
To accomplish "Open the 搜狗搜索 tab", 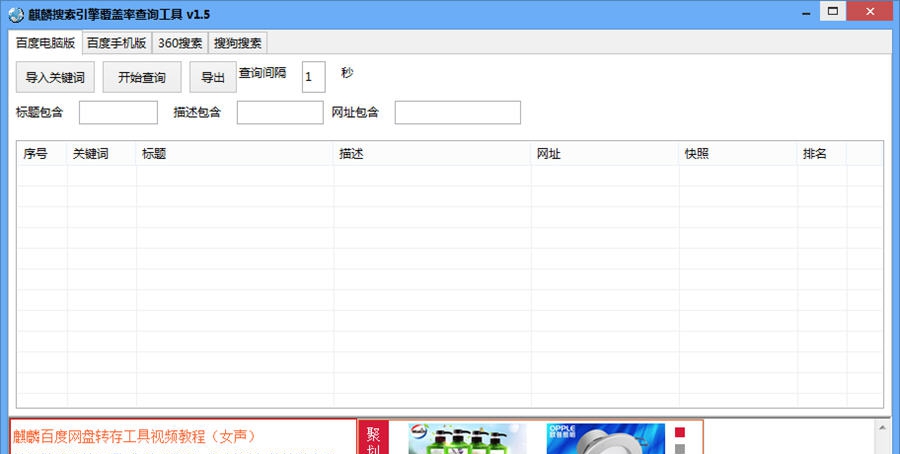I will [238, 43].
